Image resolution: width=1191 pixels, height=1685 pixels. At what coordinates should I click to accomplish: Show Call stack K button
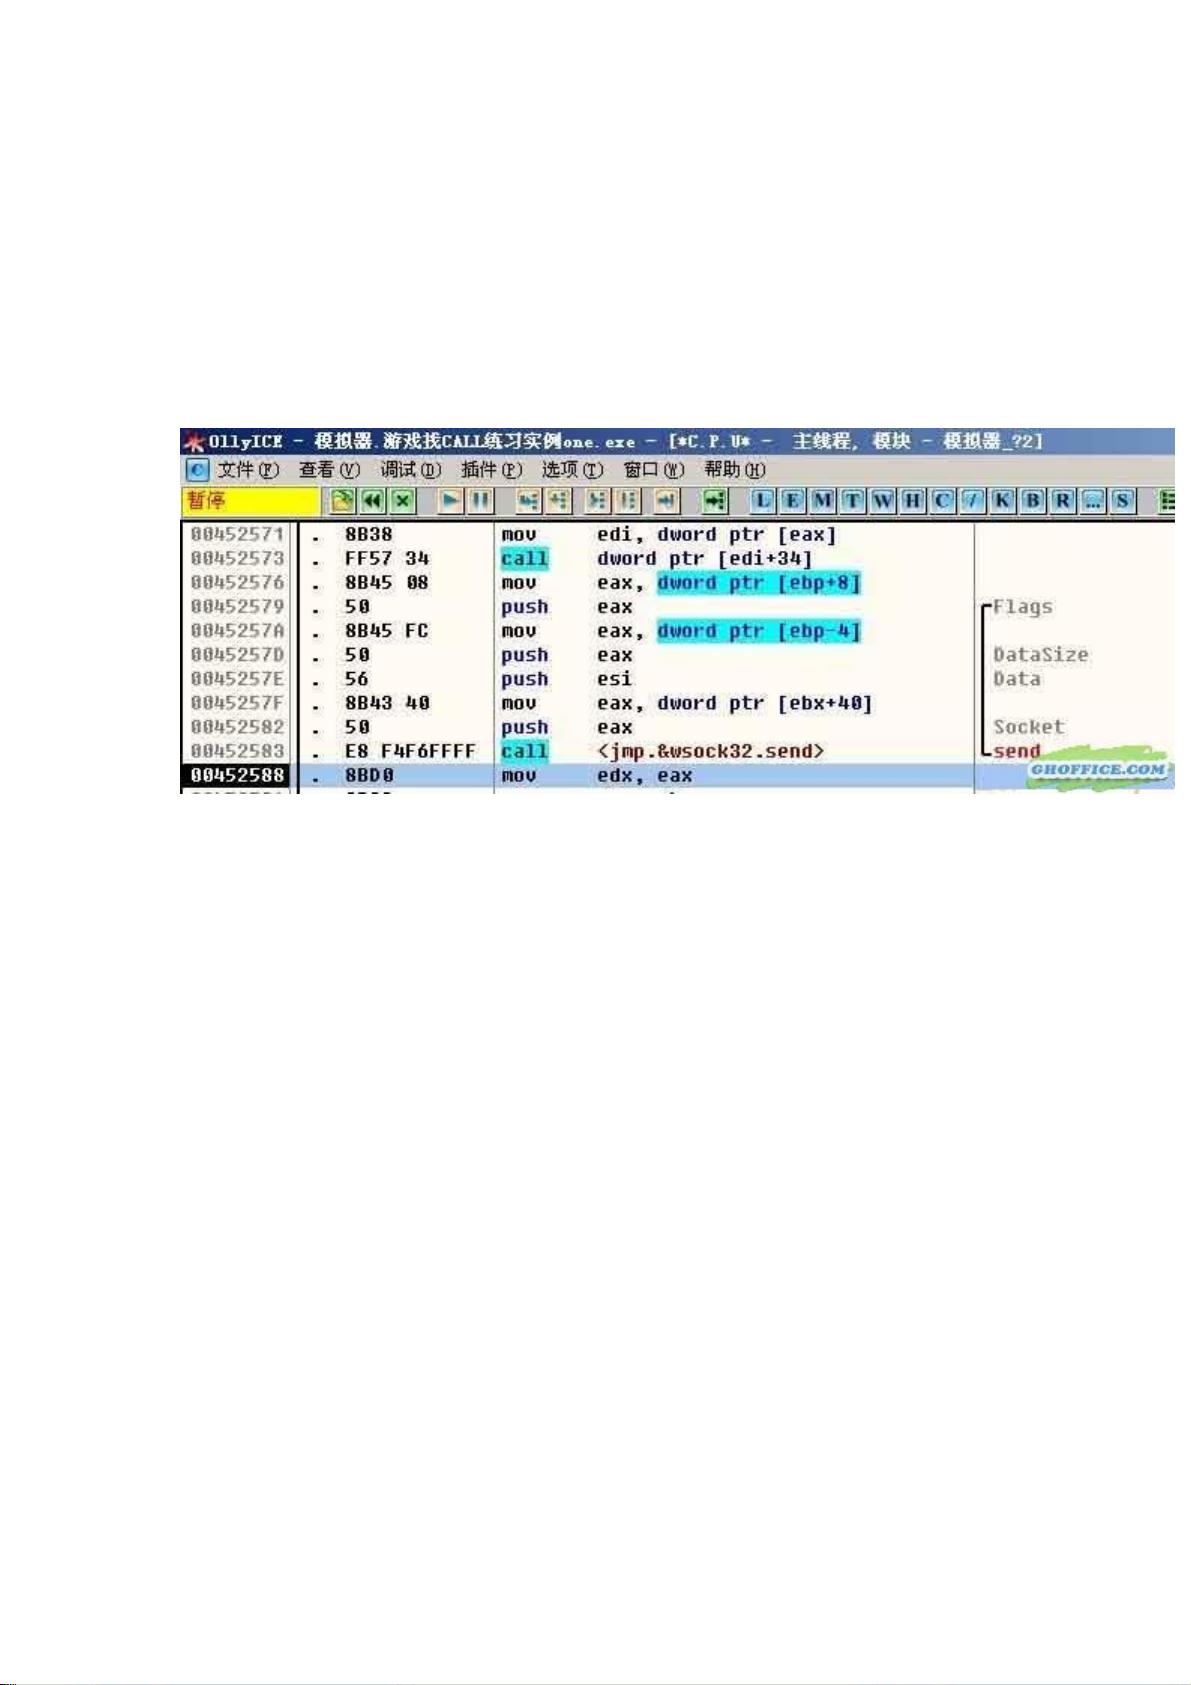[1002, 500]
